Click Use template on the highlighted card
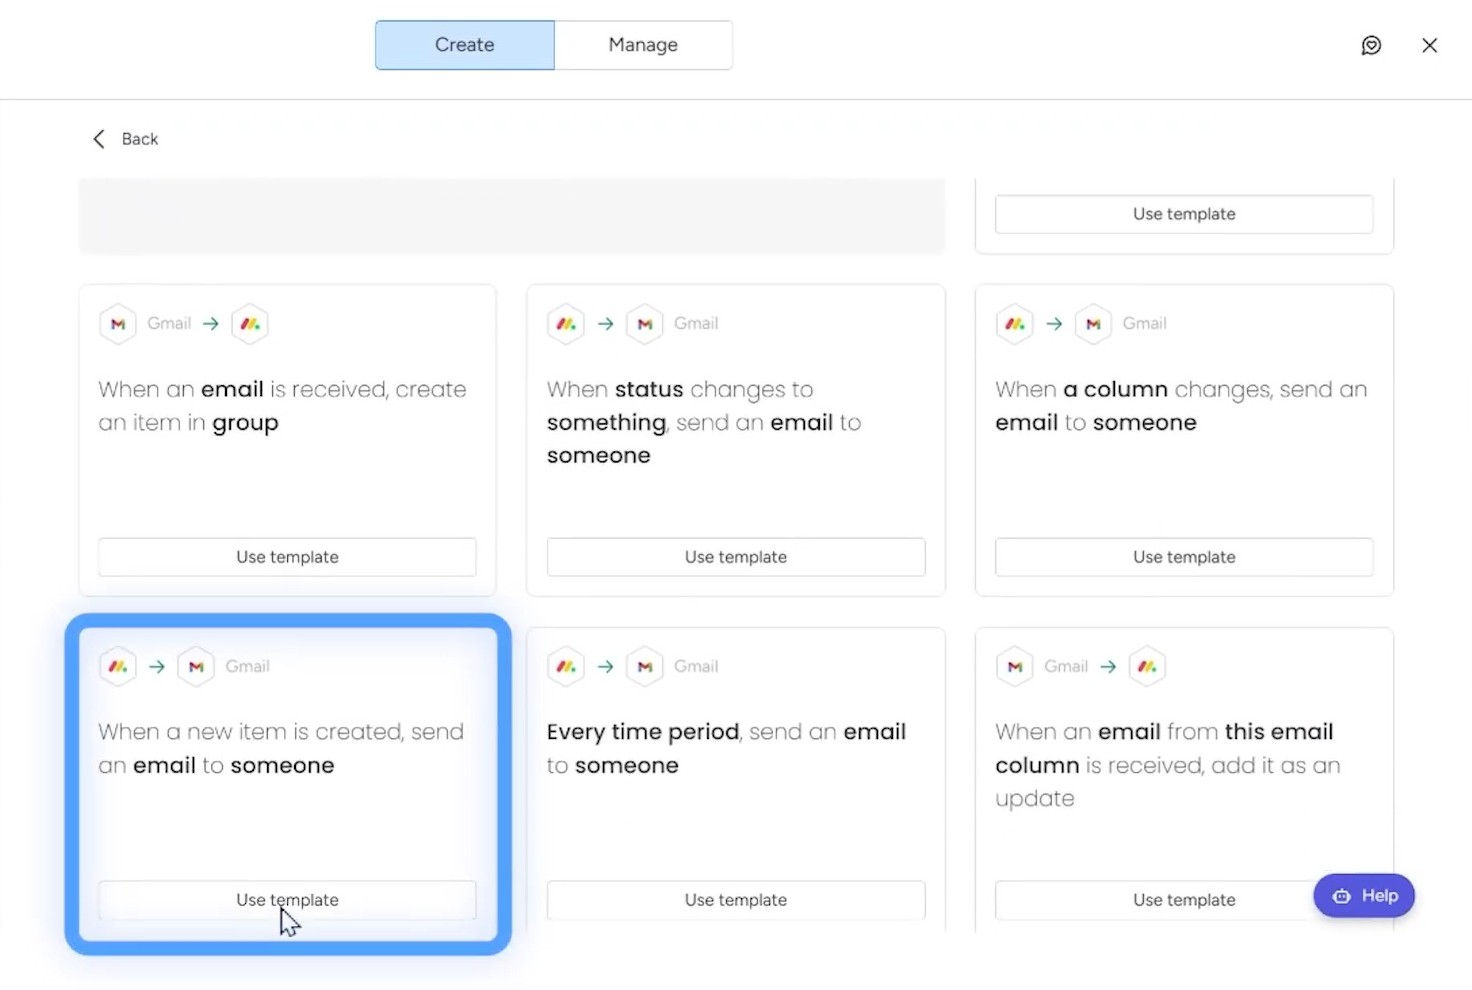 (287, 900)
